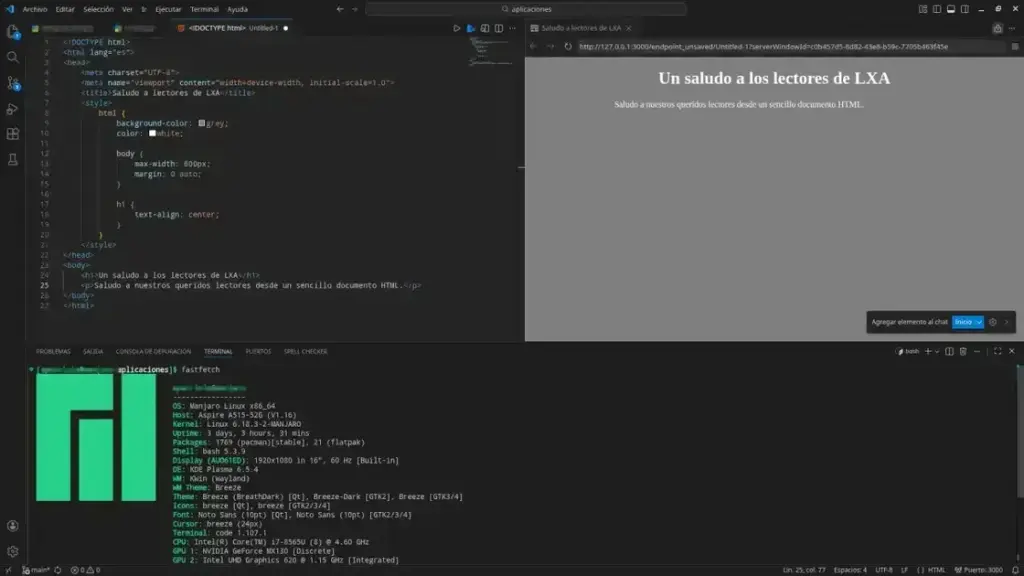Select indentation Espacios: 4 in status bar

(850, 570)
